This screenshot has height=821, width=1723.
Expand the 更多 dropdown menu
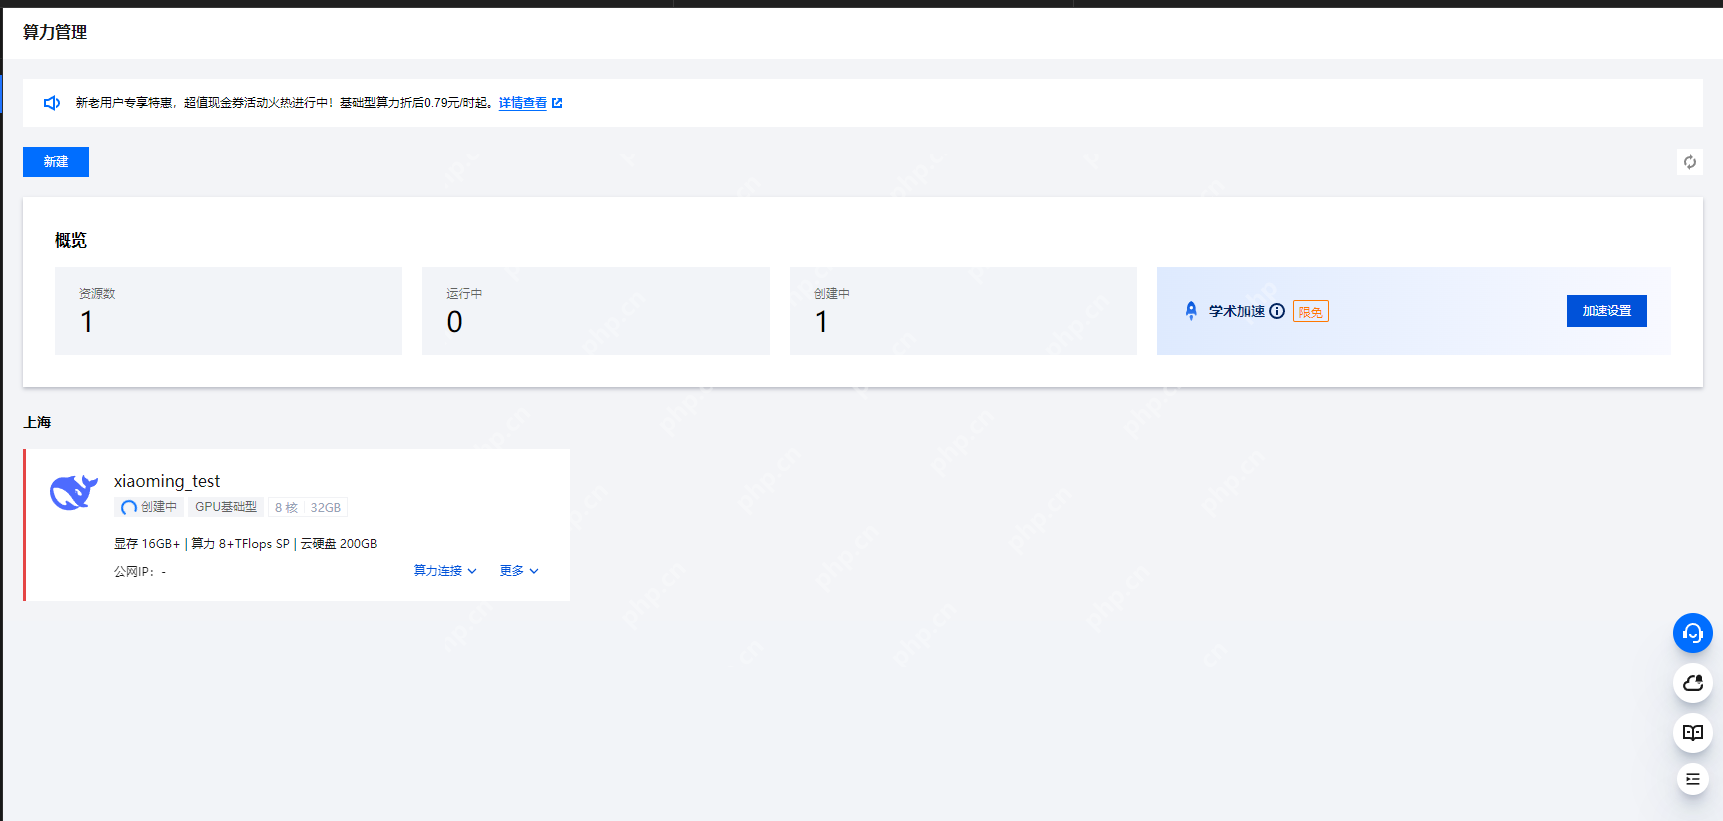[x=519, y=571]
